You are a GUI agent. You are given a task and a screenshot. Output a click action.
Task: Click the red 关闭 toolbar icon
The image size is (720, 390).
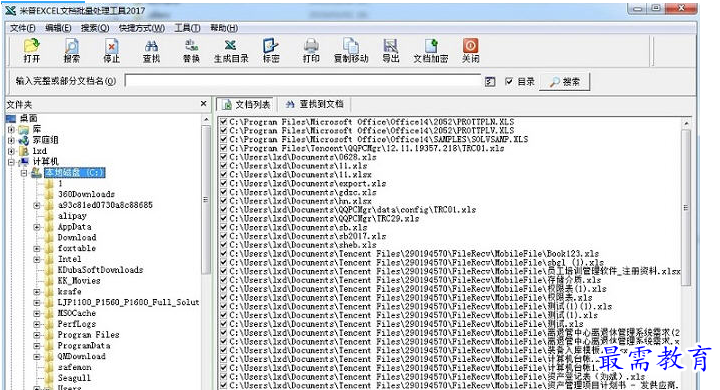(471, 51)
